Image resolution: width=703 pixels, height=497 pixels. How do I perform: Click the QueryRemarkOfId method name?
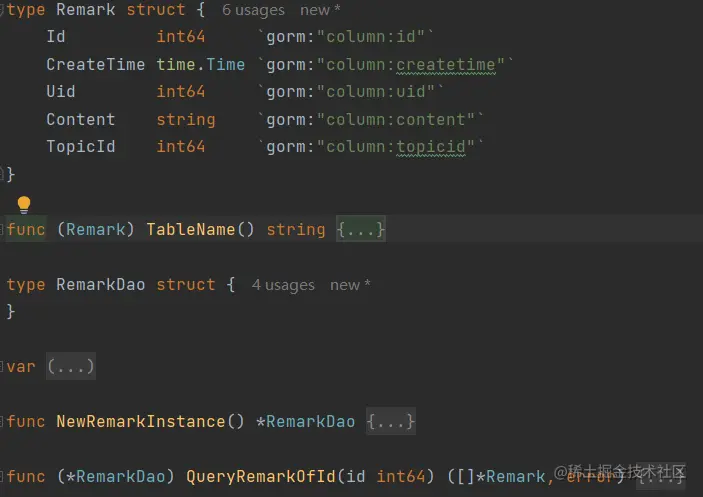click(260, 476)
